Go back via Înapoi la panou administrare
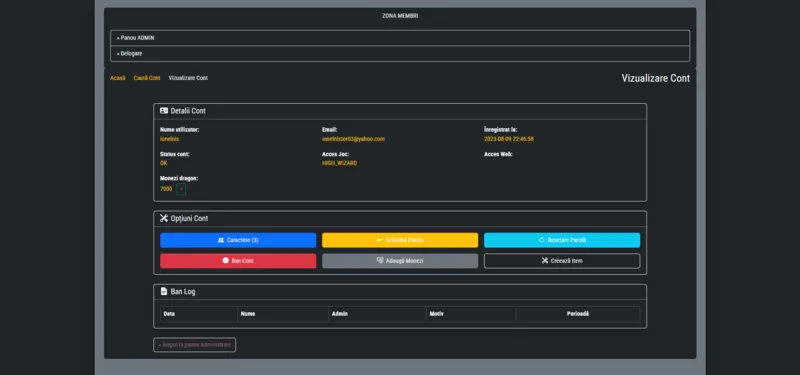 194,345
